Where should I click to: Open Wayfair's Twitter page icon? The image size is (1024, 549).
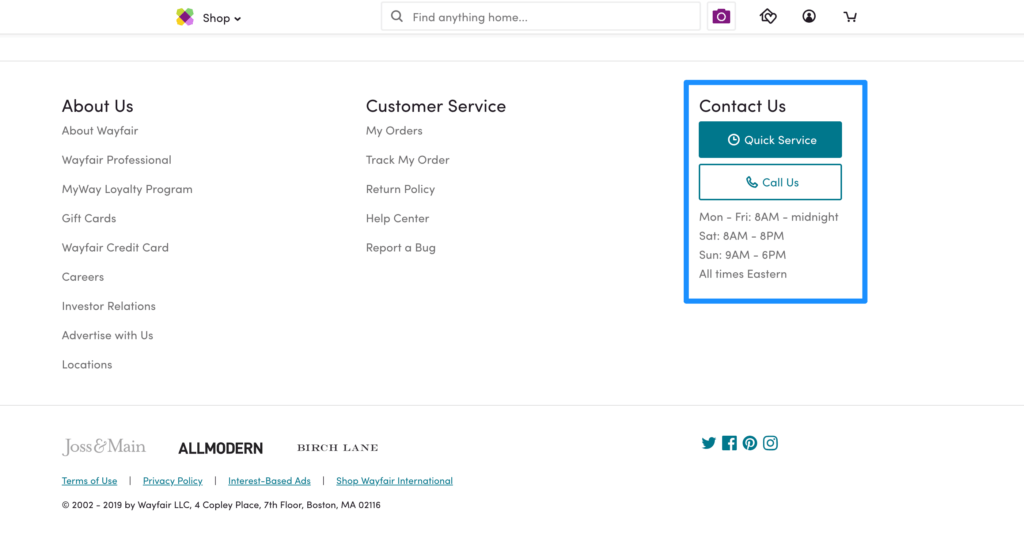click(x=709, y=443)
